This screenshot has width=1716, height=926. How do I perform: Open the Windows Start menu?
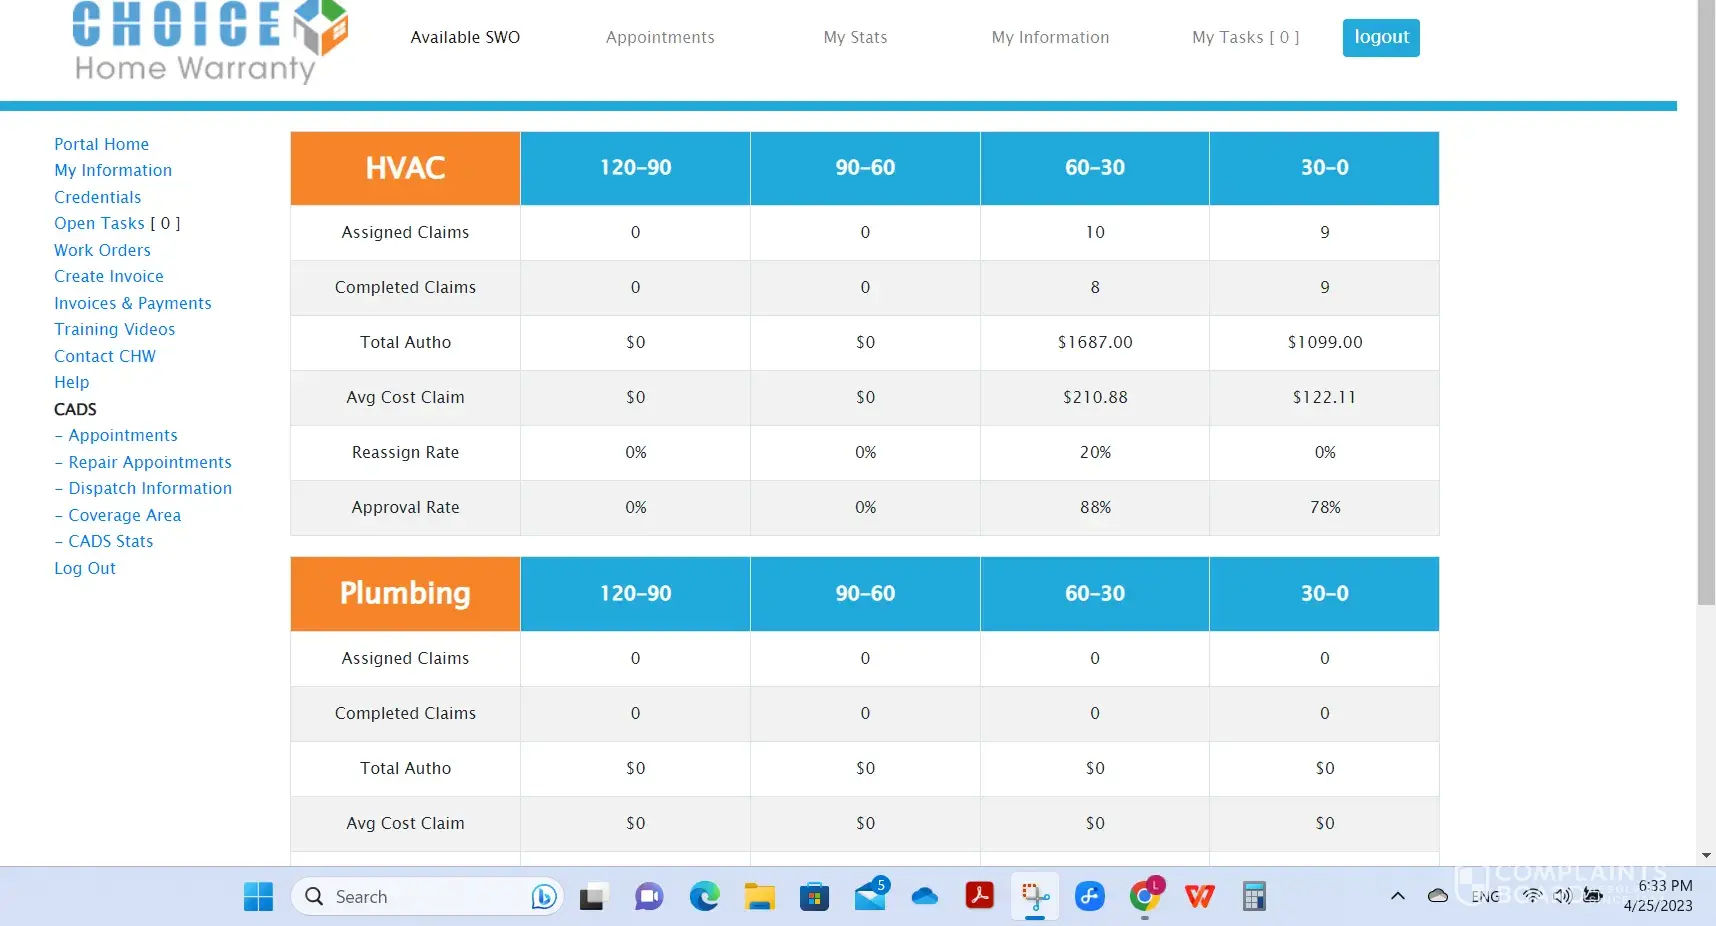(258, 896)
